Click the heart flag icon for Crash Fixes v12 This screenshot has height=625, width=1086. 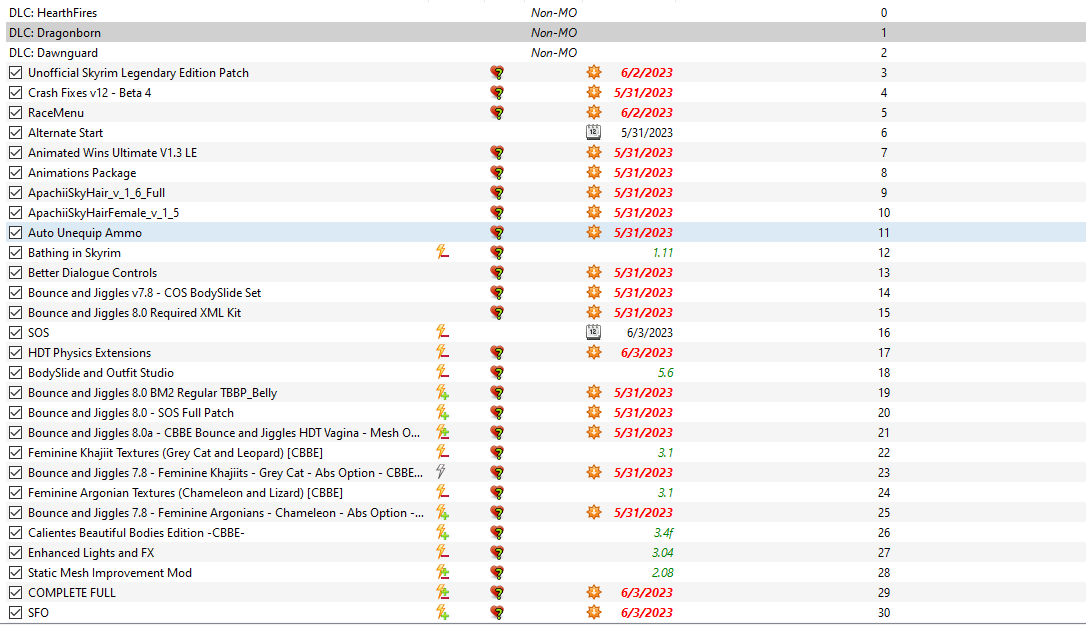[497, 92]
